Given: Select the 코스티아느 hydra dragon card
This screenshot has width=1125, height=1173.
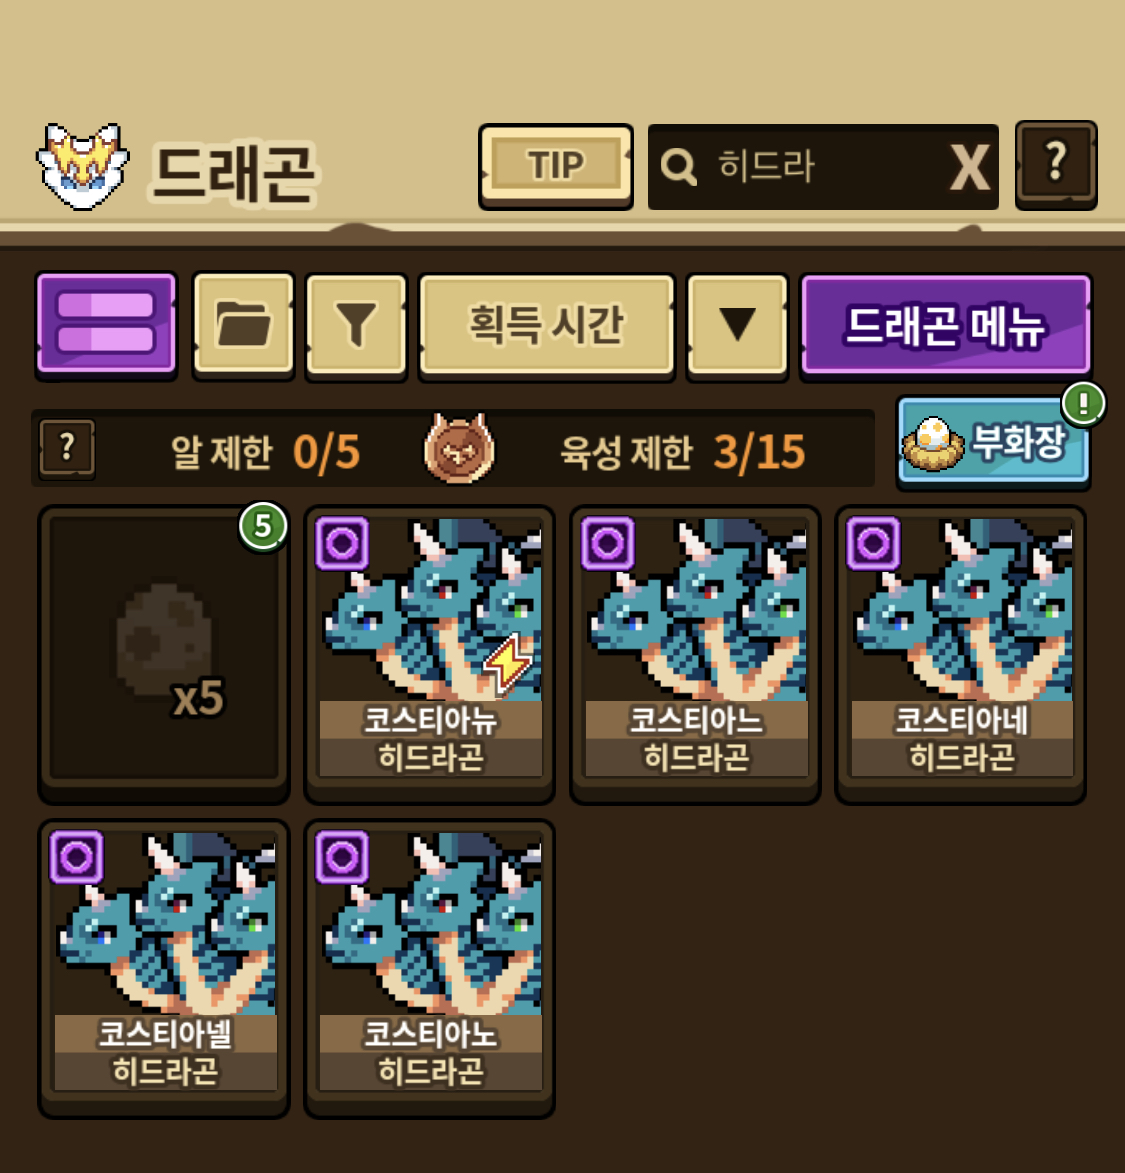Looking at the screenshot, I should click(x=695, y=654).
